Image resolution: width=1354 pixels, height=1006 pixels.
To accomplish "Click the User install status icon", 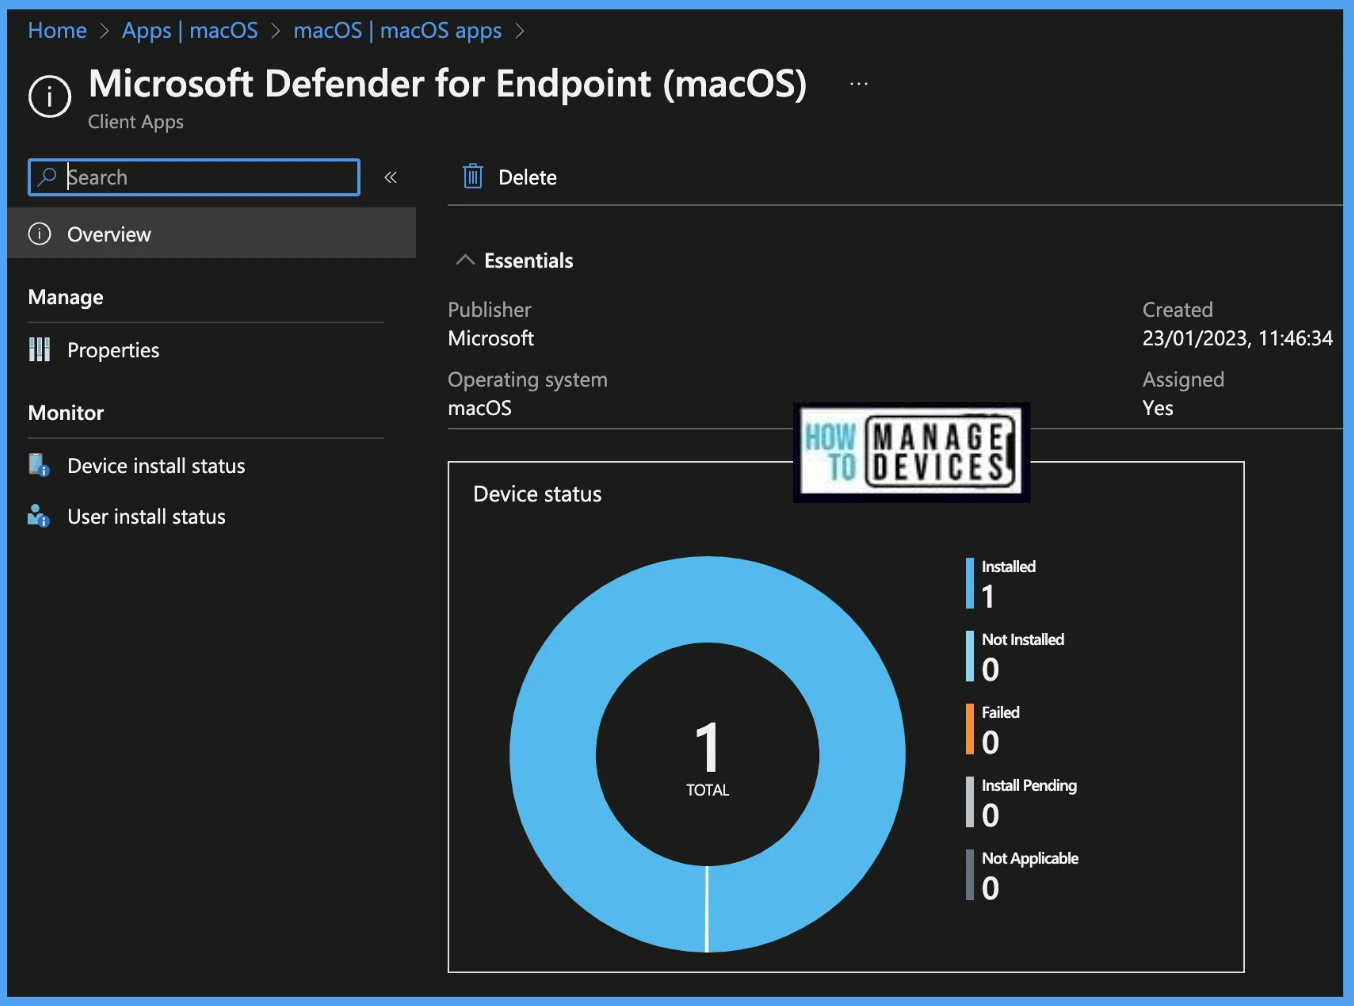I will click(x=39, y=516).
